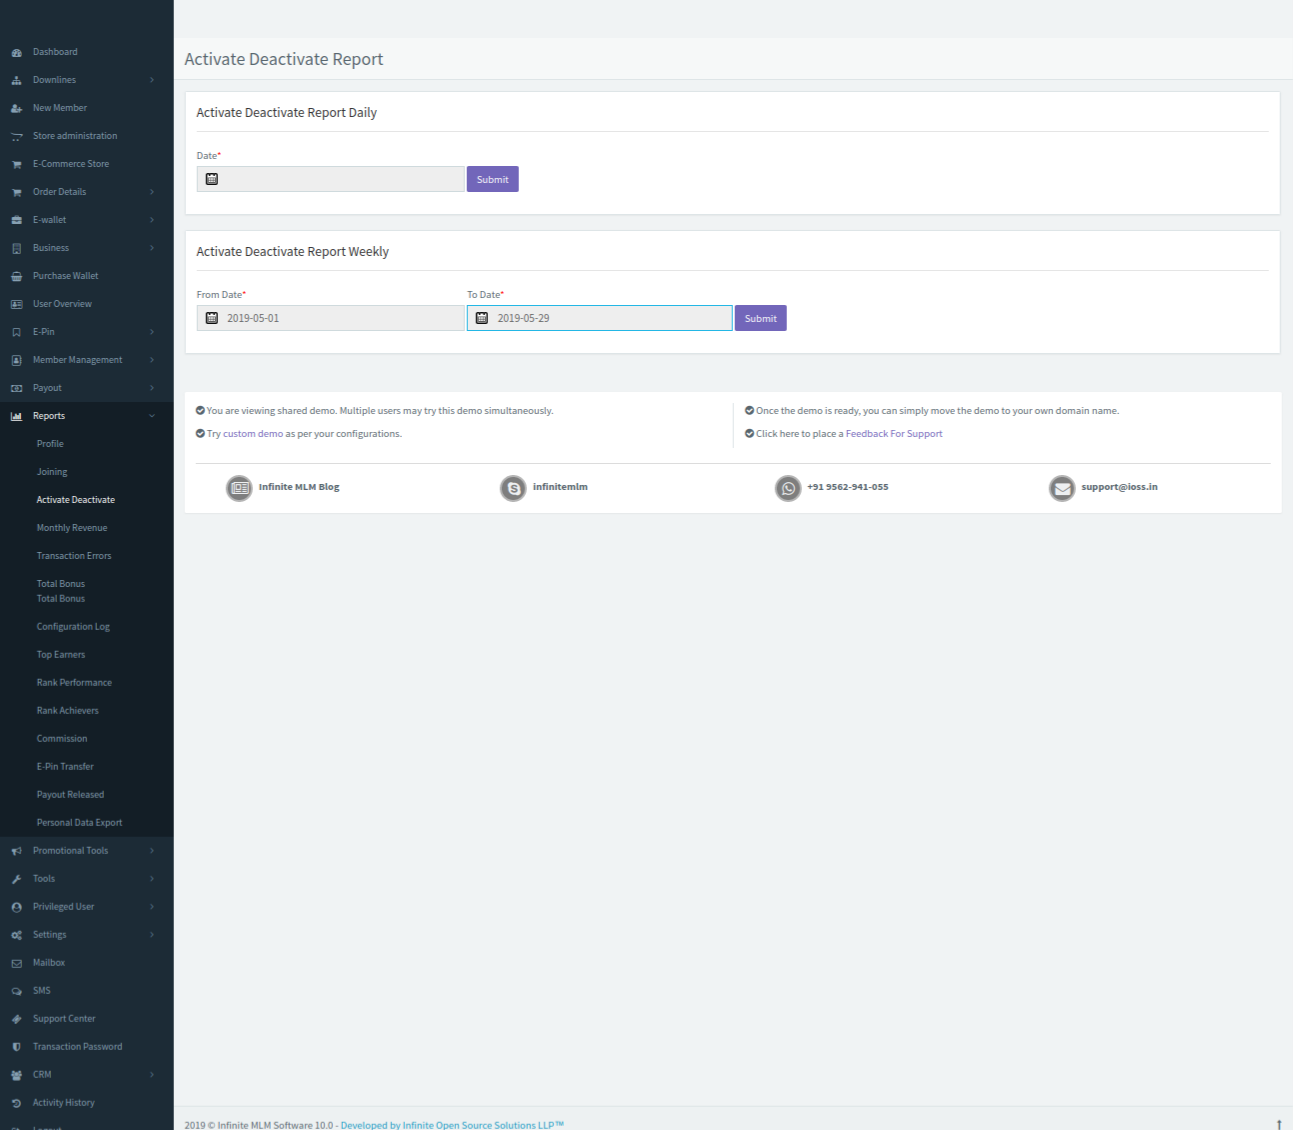Viewport: 1293px width, 1130px height.
Task: Click the Reports chart icon
Action: (16, 416)
